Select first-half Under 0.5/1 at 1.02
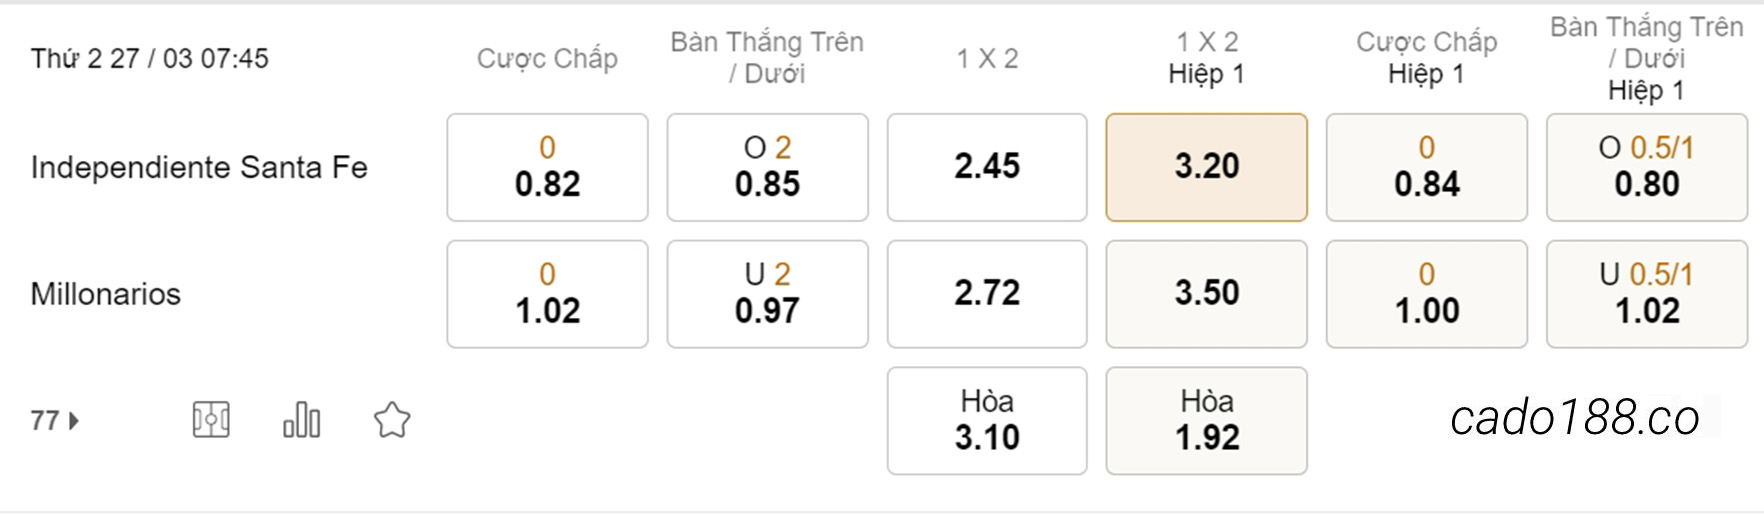 click(1647, 294)
